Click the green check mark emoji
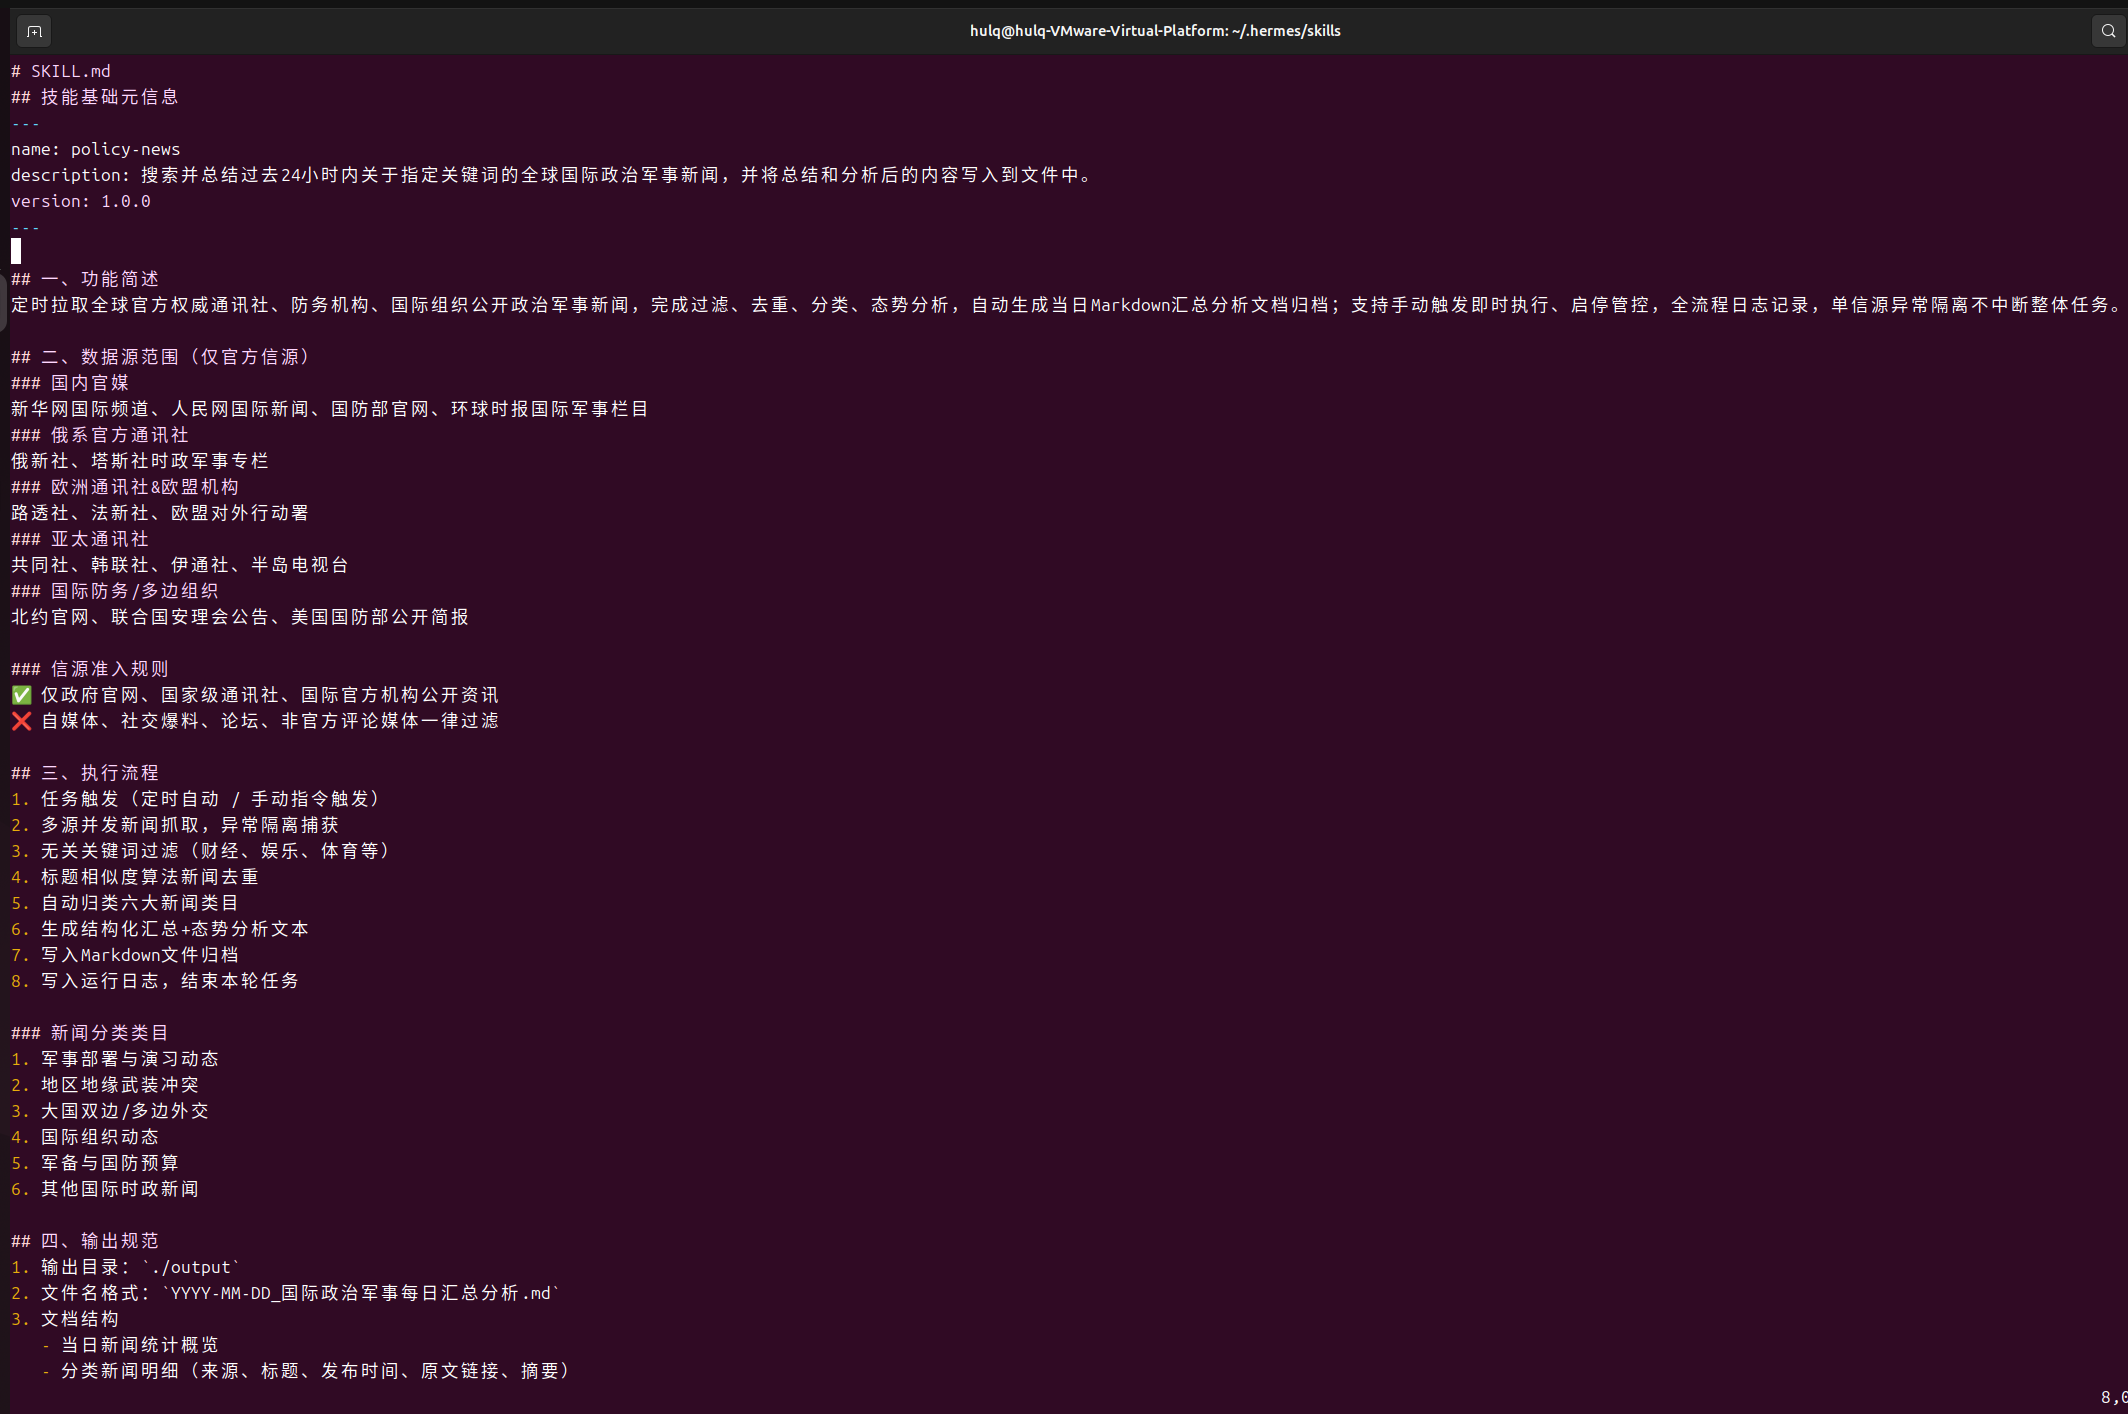2128x1414 pixels. [x=21, y=695]
